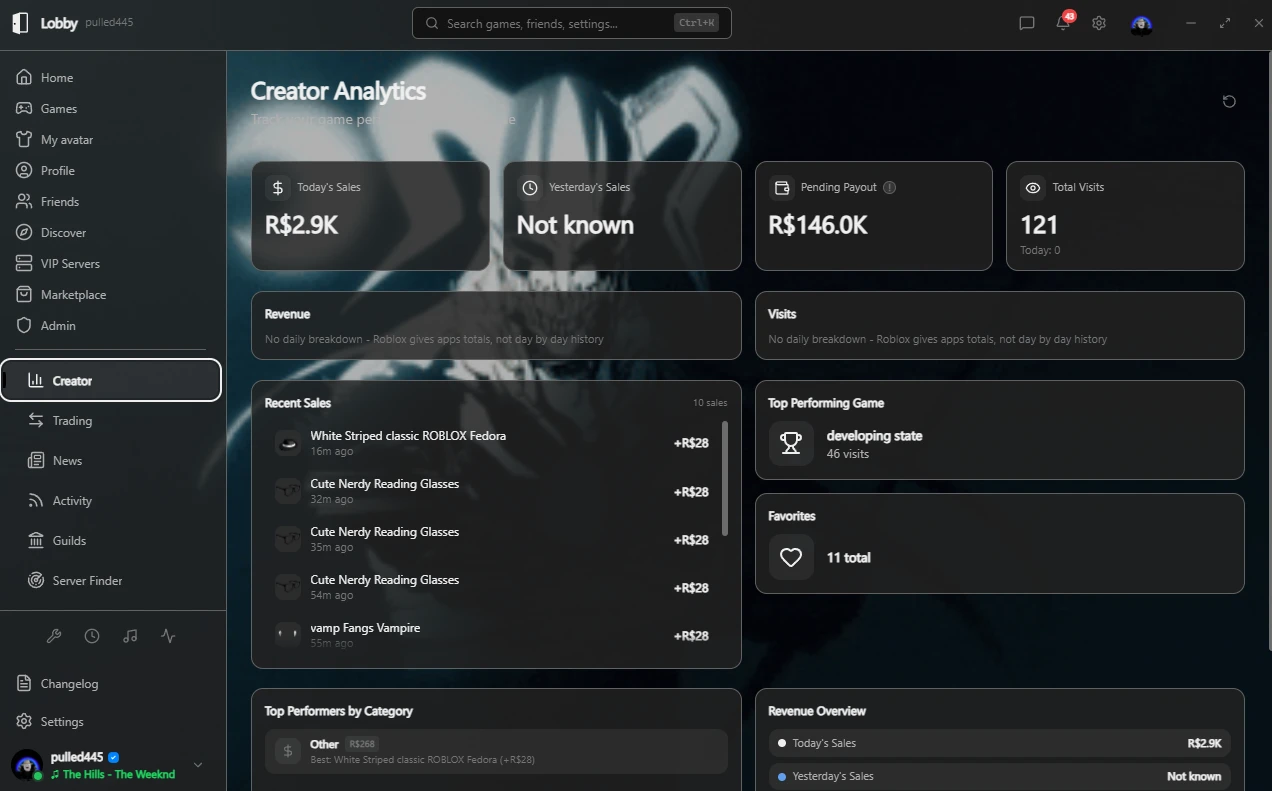Open the music note icon
This screenshot has width=1272, height=791.
click(x=130, y=636)
